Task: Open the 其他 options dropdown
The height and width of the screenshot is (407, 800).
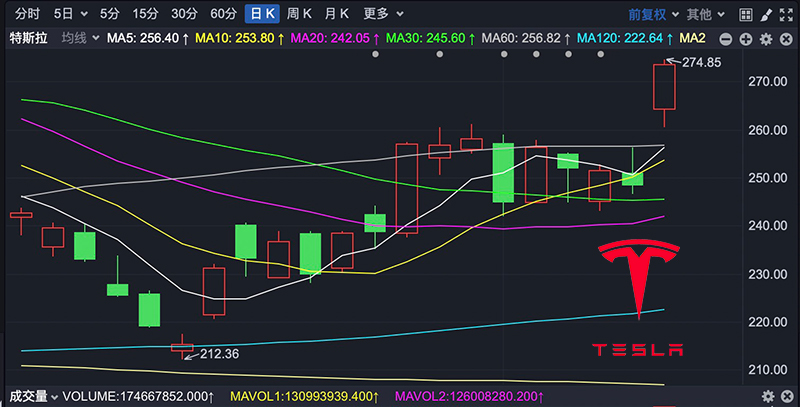Action: point(706,14)
